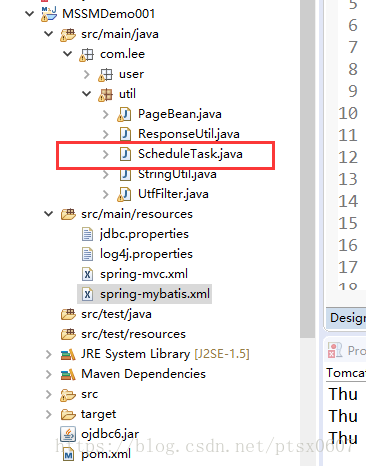Expand the ScheduleTask.java node
The image size is (366, 466).
[106, 154]
